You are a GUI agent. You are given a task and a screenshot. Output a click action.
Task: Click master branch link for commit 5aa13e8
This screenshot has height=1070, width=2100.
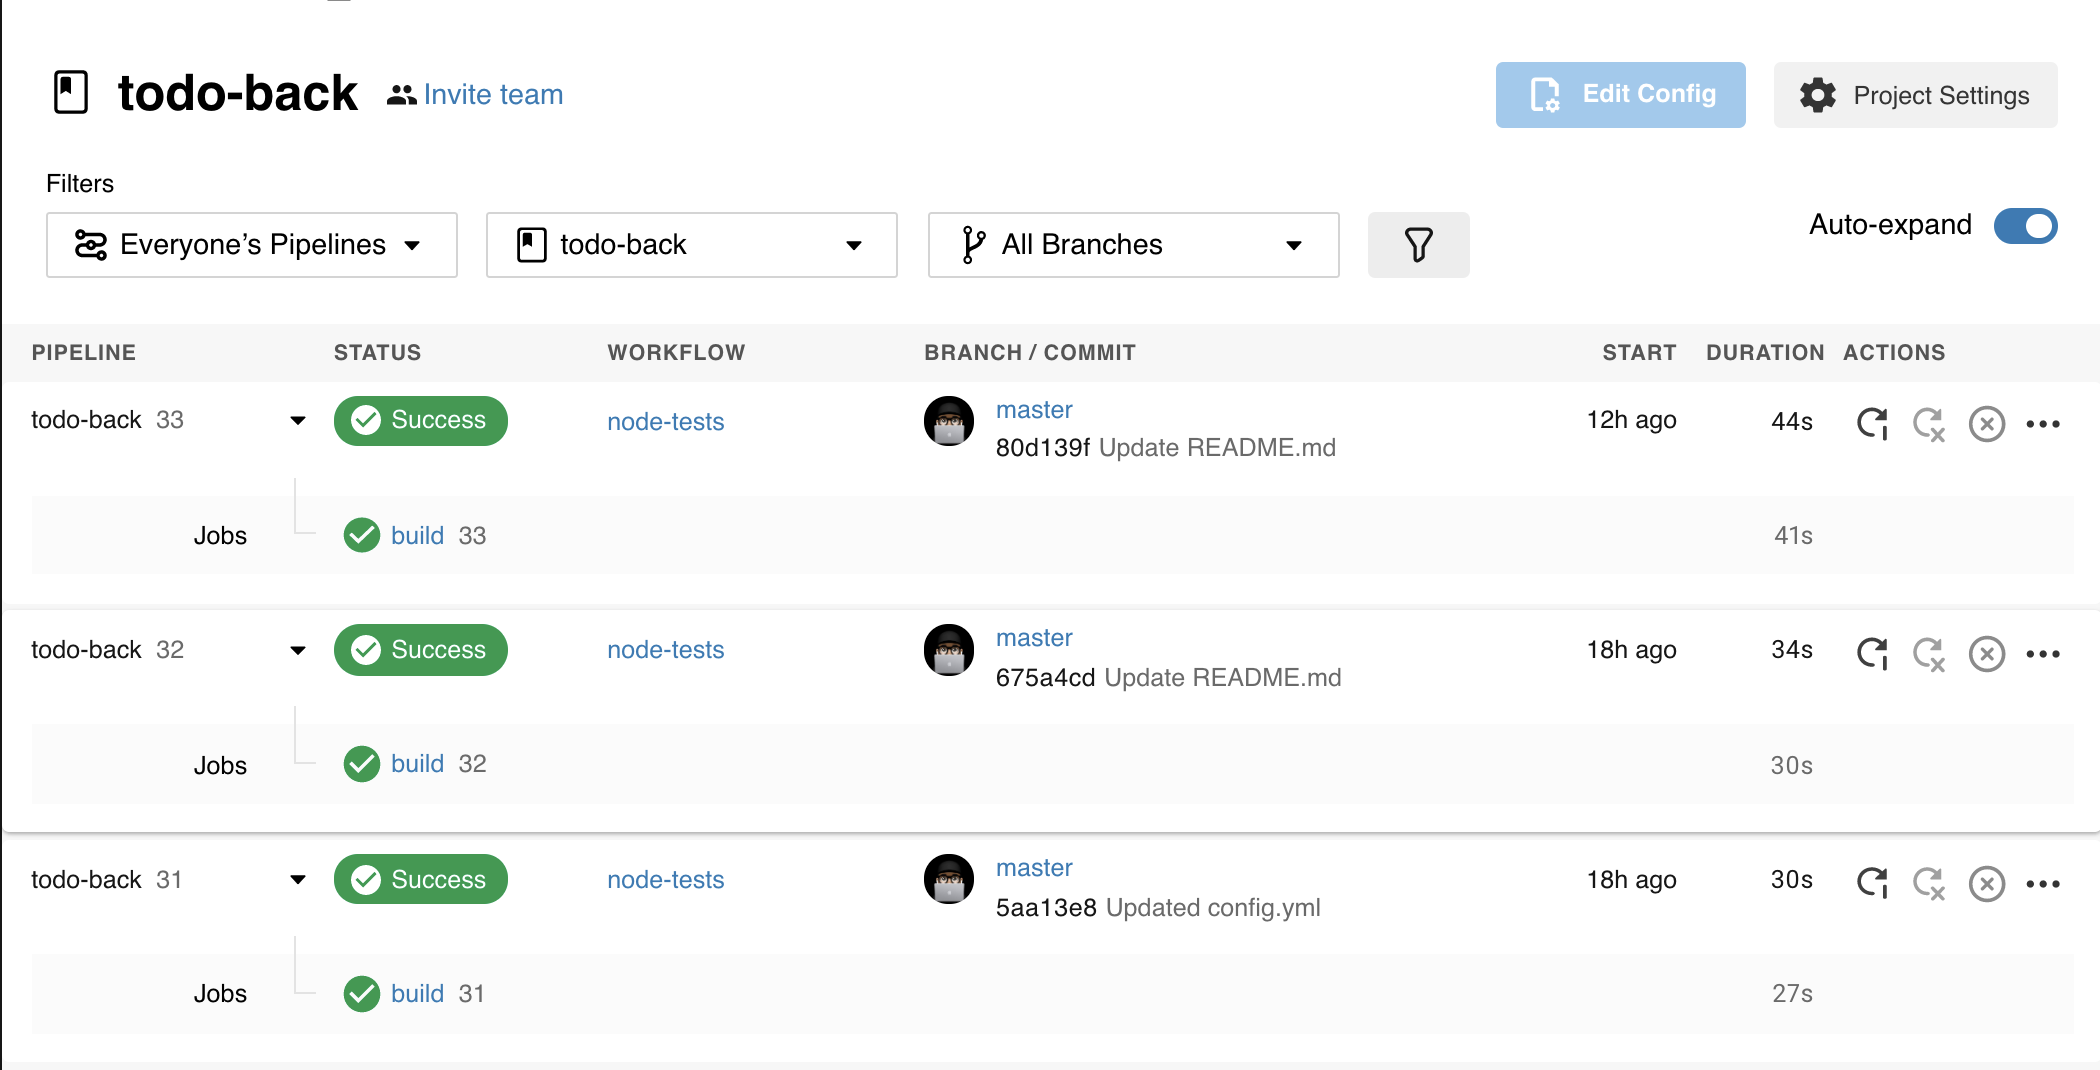(x=1034, y=867)
